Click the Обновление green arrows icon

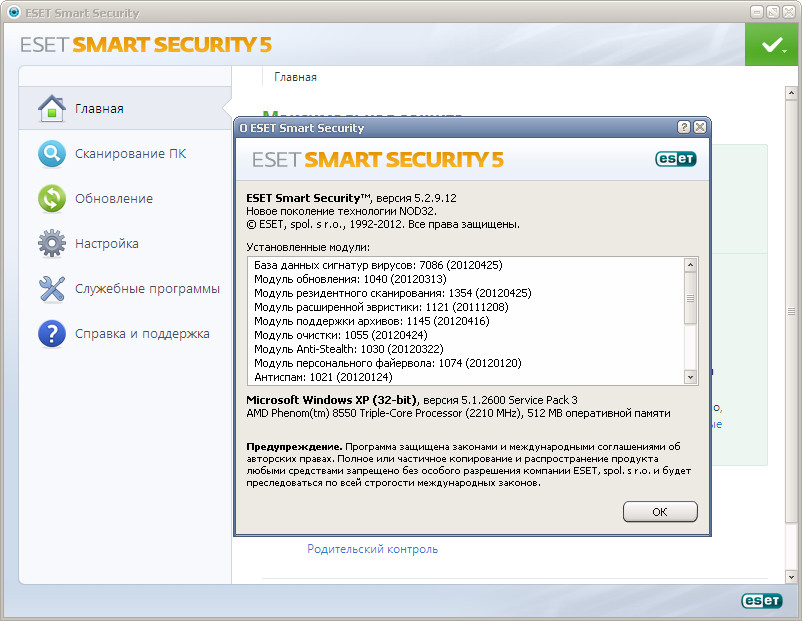[x=51, y=198]
